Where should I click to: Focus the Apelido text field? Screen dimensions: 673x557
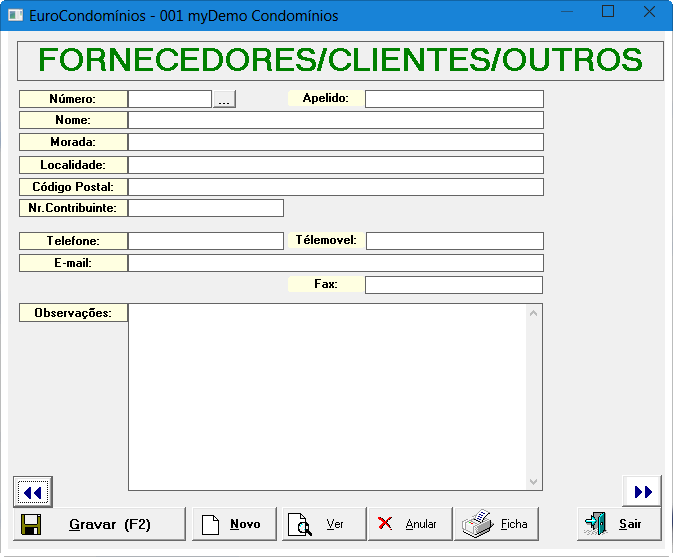click(454, 99)
